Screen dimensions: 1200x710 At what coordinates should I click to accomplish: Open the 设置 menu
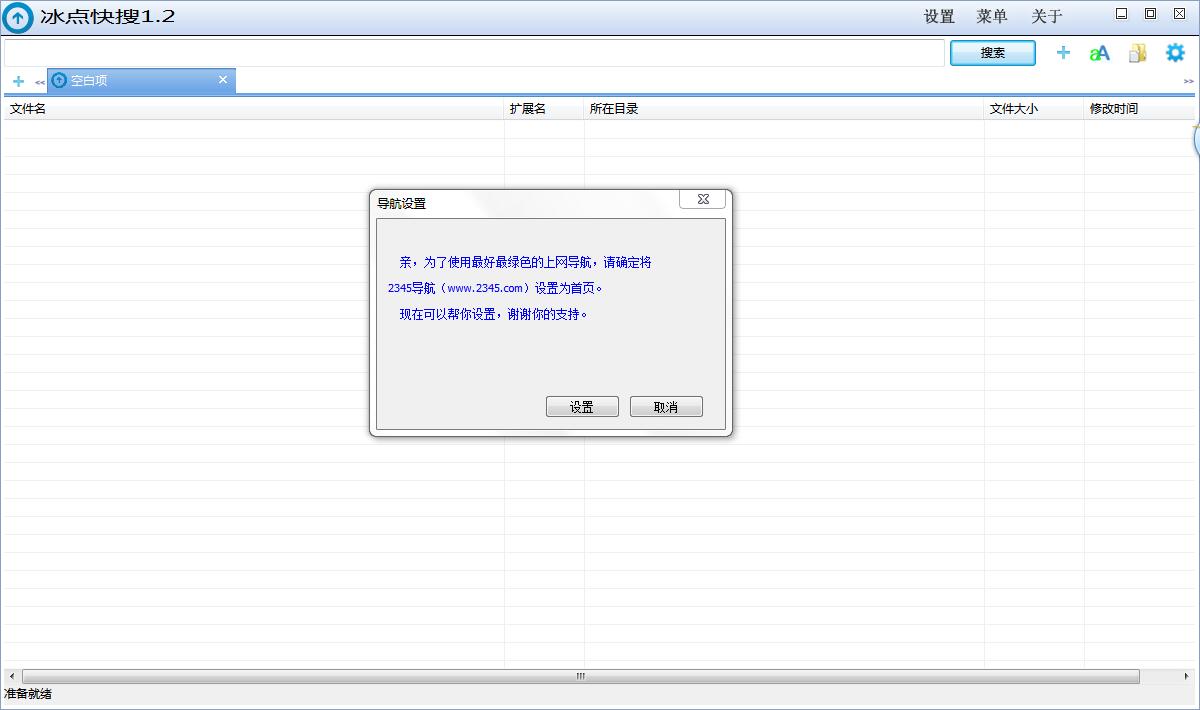point(939,17)
